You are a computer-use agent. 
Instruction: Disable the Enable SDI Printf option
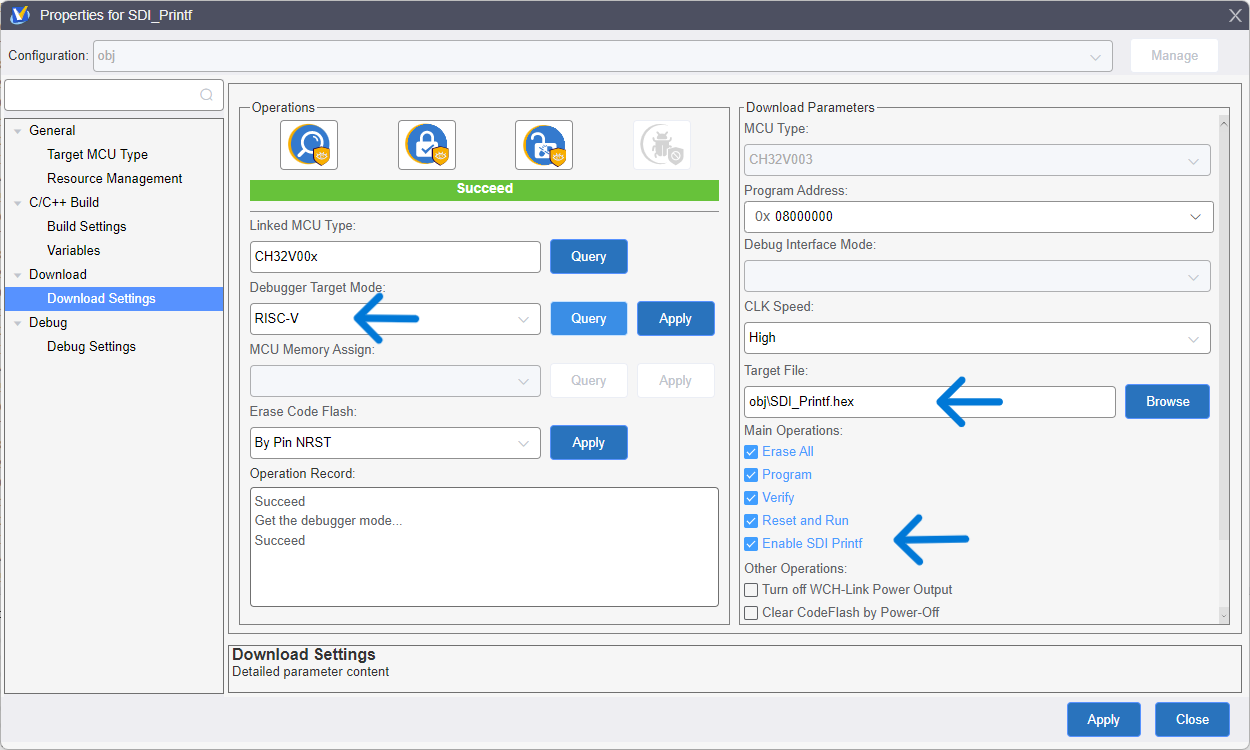[x=752, y=544]
